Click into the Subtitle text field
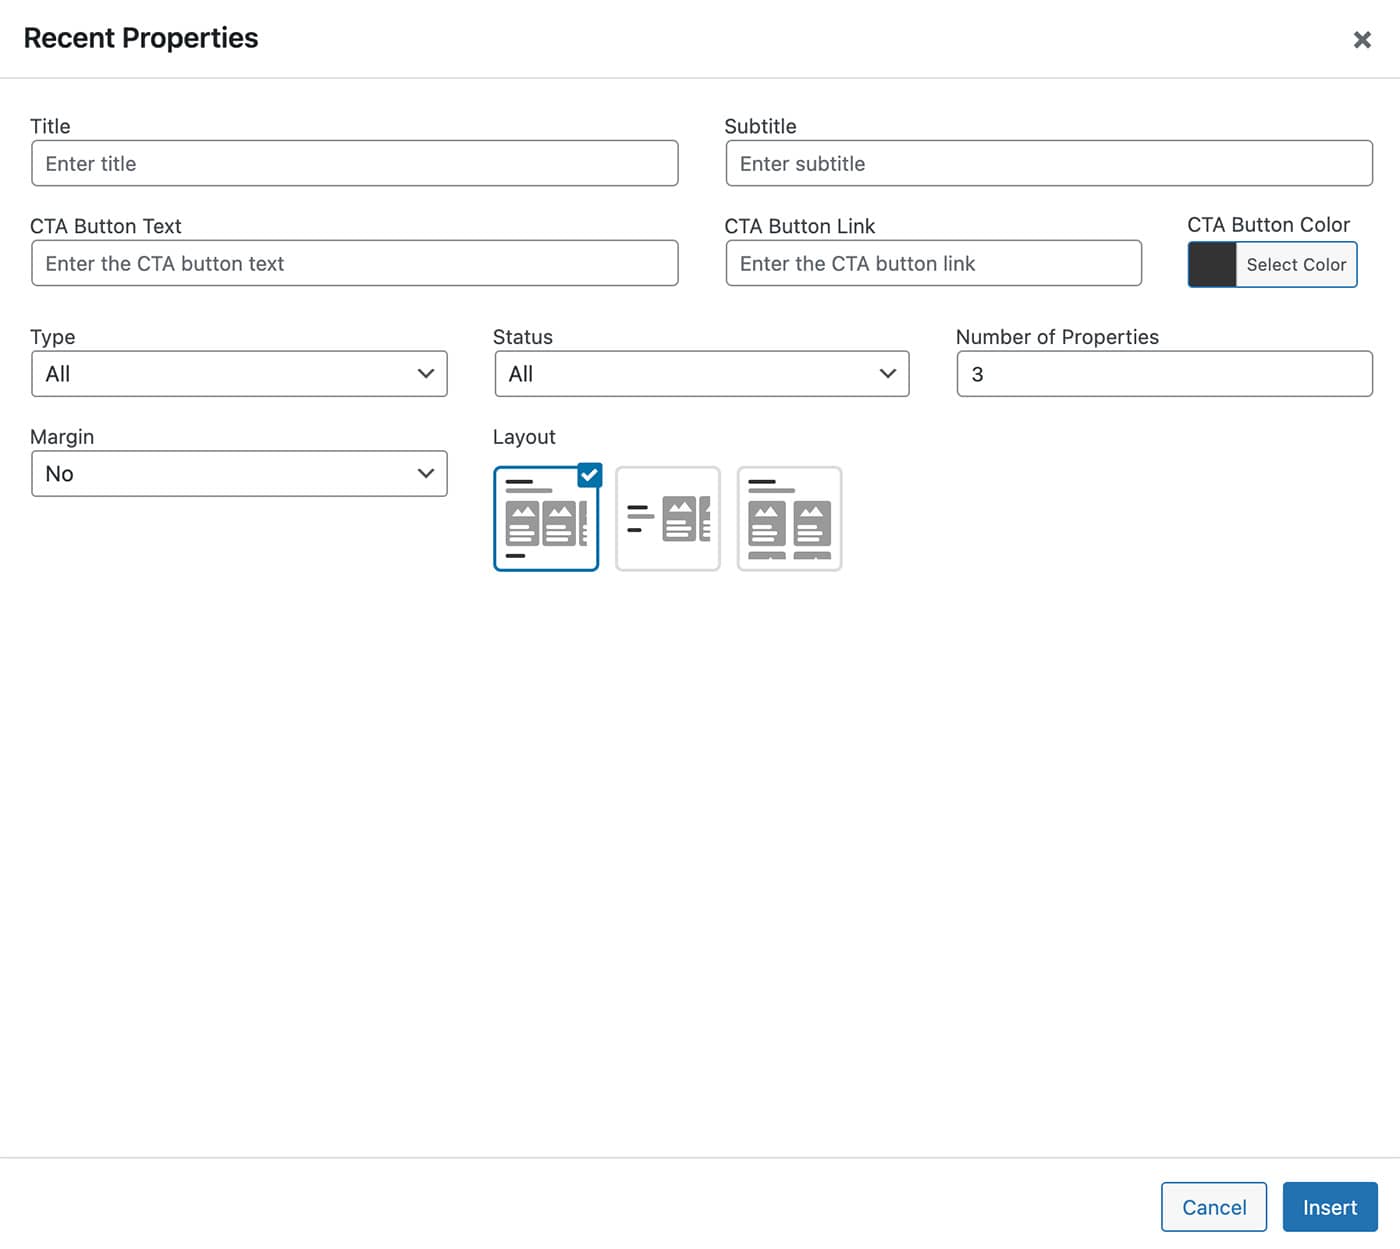This screenshot has height=1249, width=1400. [1048, 164]
